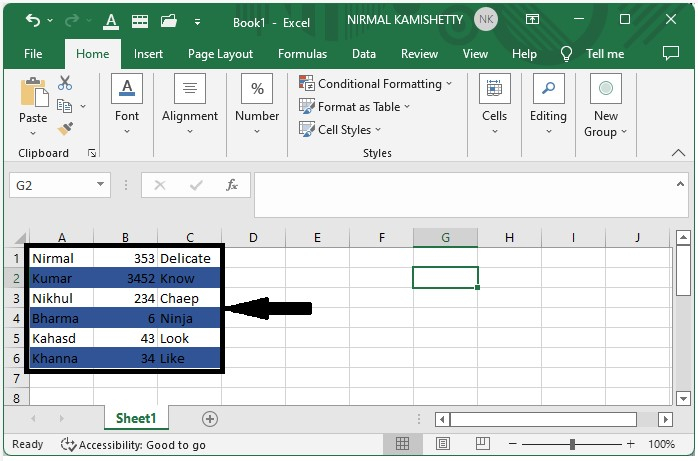This screenshot has height=461, width=698.
Task: Click the Insert Function fx icon
Action: tap(232, 185)
